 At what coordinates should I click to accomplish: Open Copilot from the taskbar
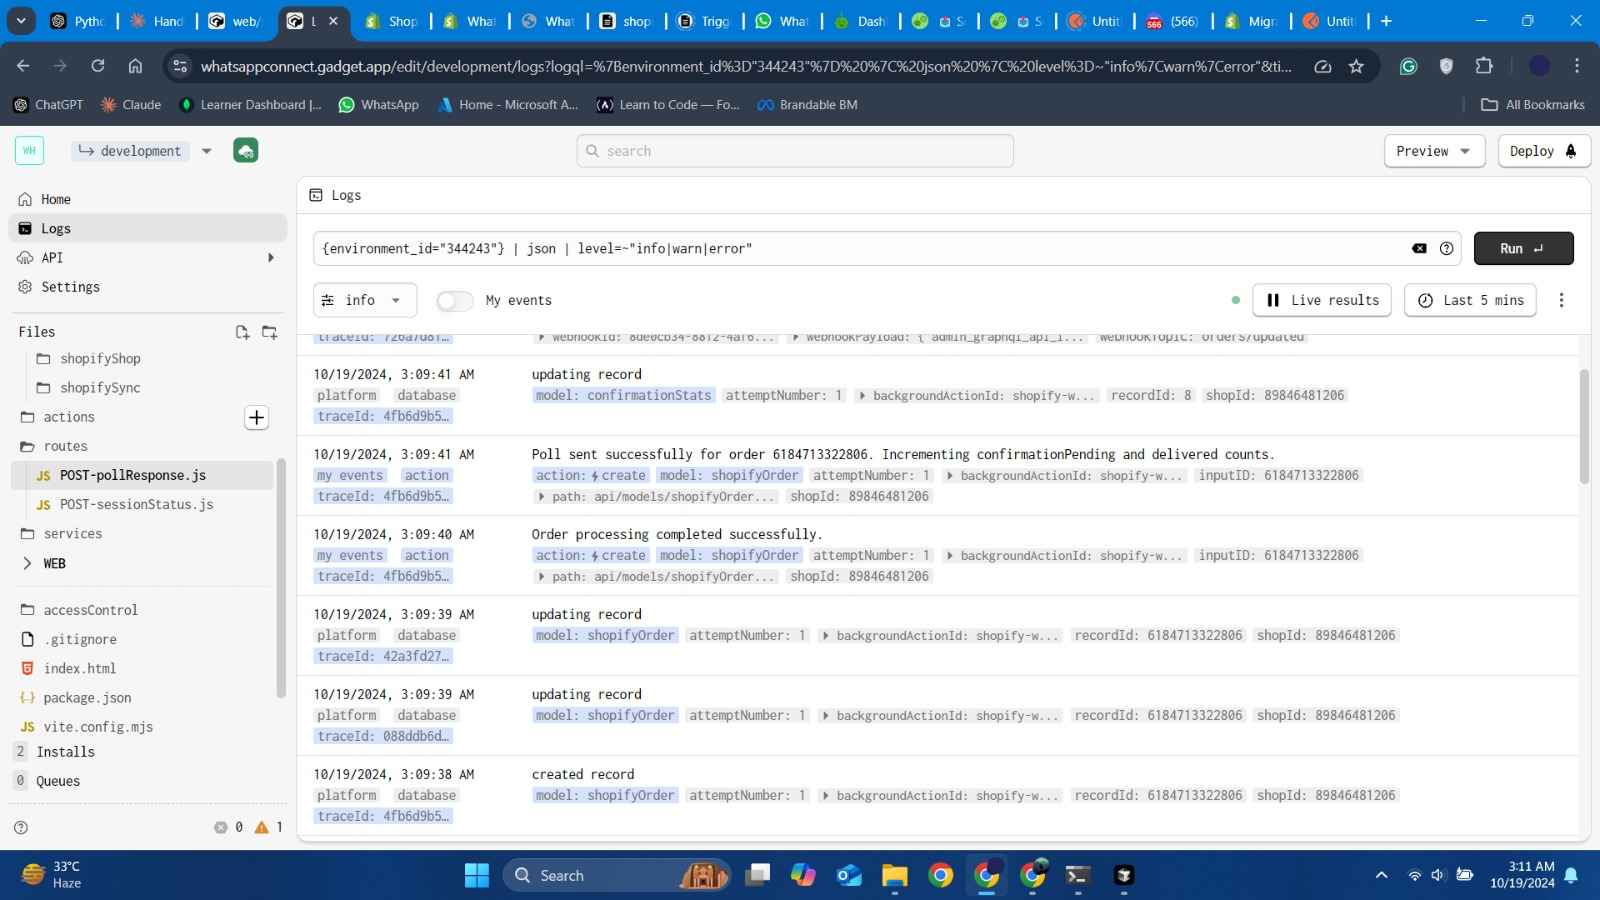pos(803,876)
